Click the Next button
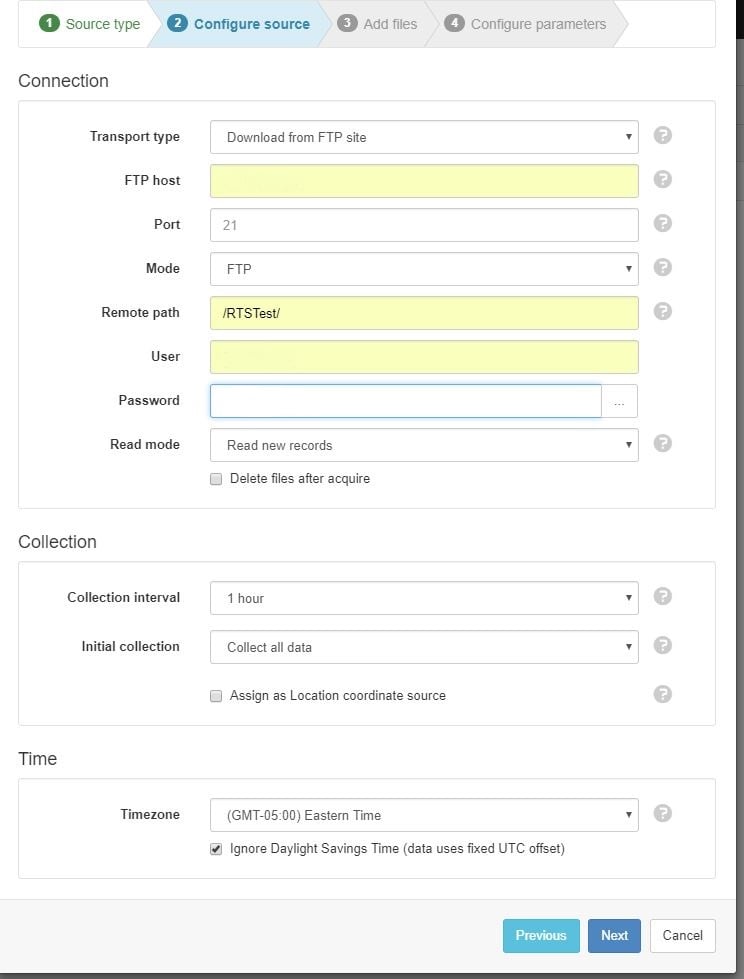 tap(614, 935)
